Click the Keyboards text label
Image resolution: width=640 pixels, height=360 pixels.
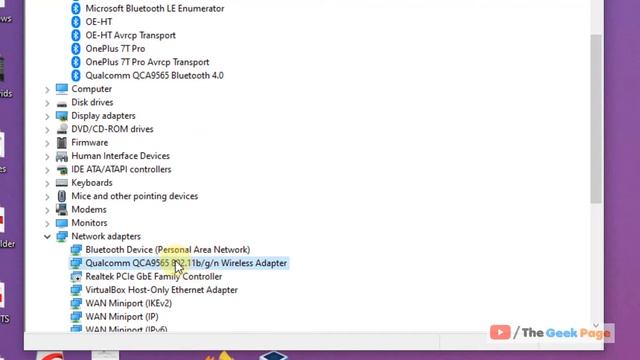click(x=92, y=183)
